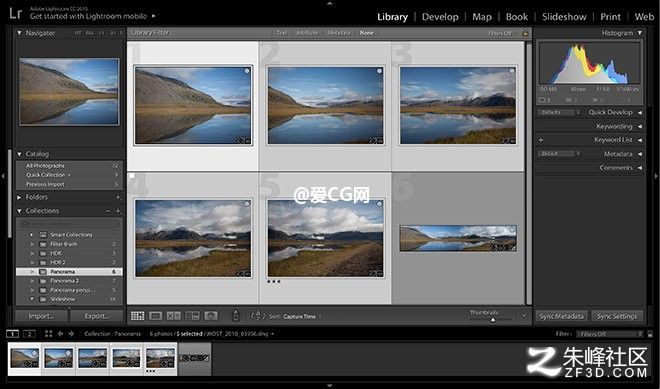
Task: Toggle the main window display button
Action: pyautogui.click(x=13, y=334)
